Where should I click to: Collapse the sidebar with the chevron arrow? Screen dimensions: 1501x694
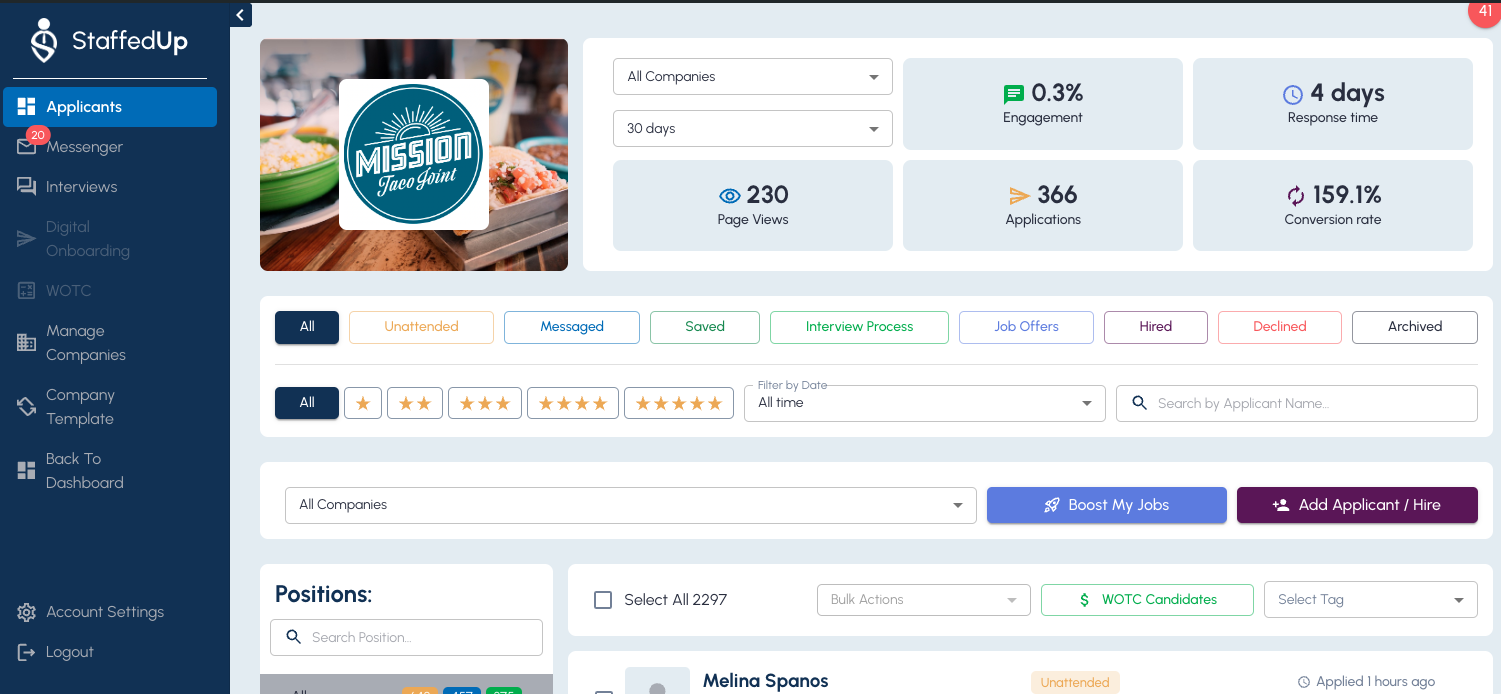pyautogui.click(x=240, y=15)
